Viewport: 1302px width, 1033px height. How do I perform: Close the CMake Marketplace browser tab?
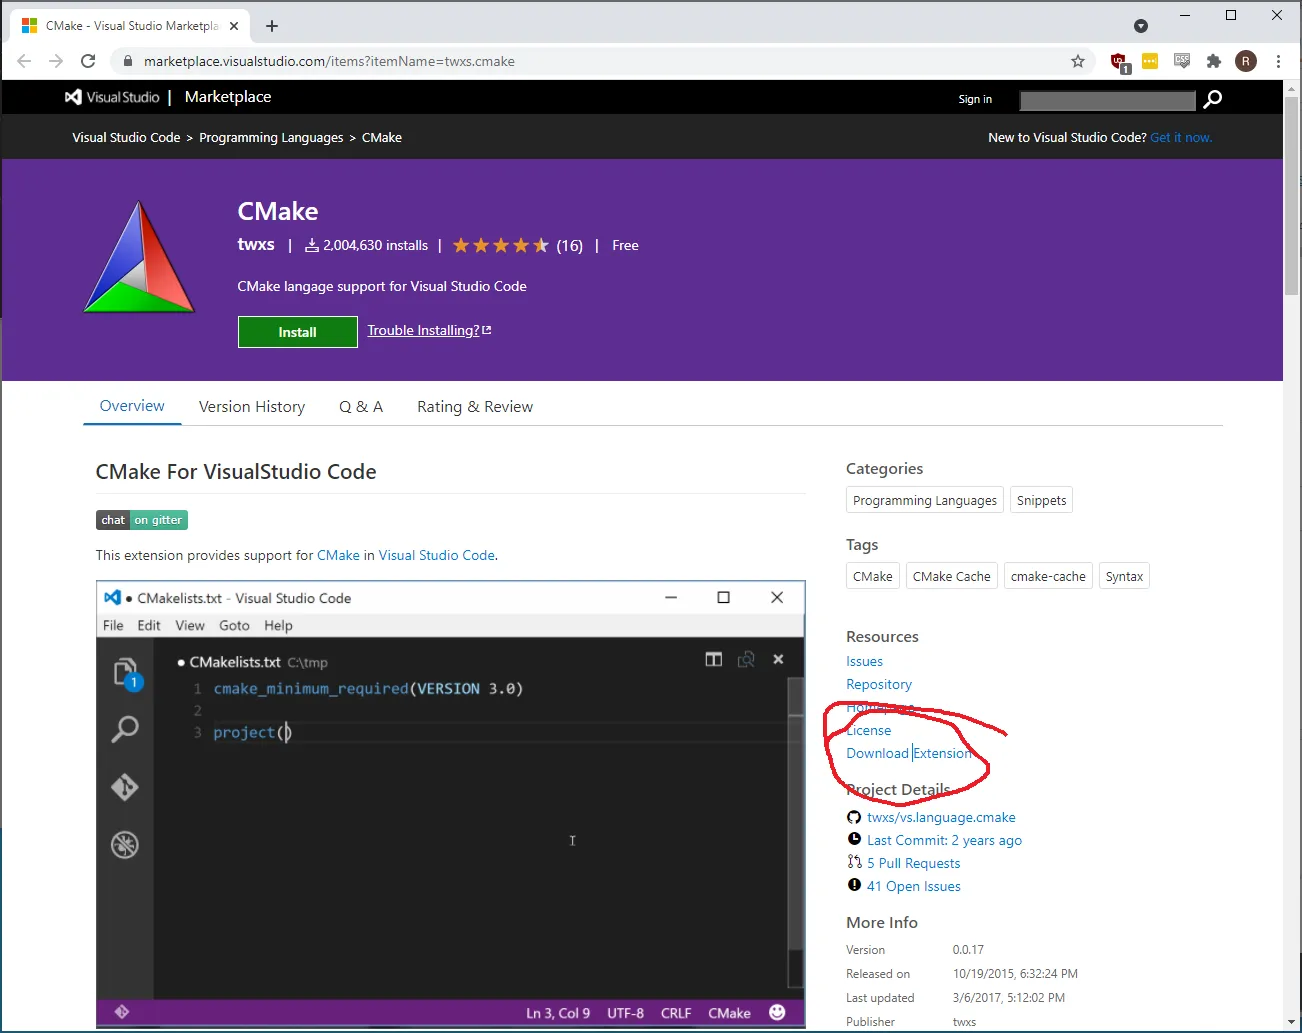[x=234, y=26]
